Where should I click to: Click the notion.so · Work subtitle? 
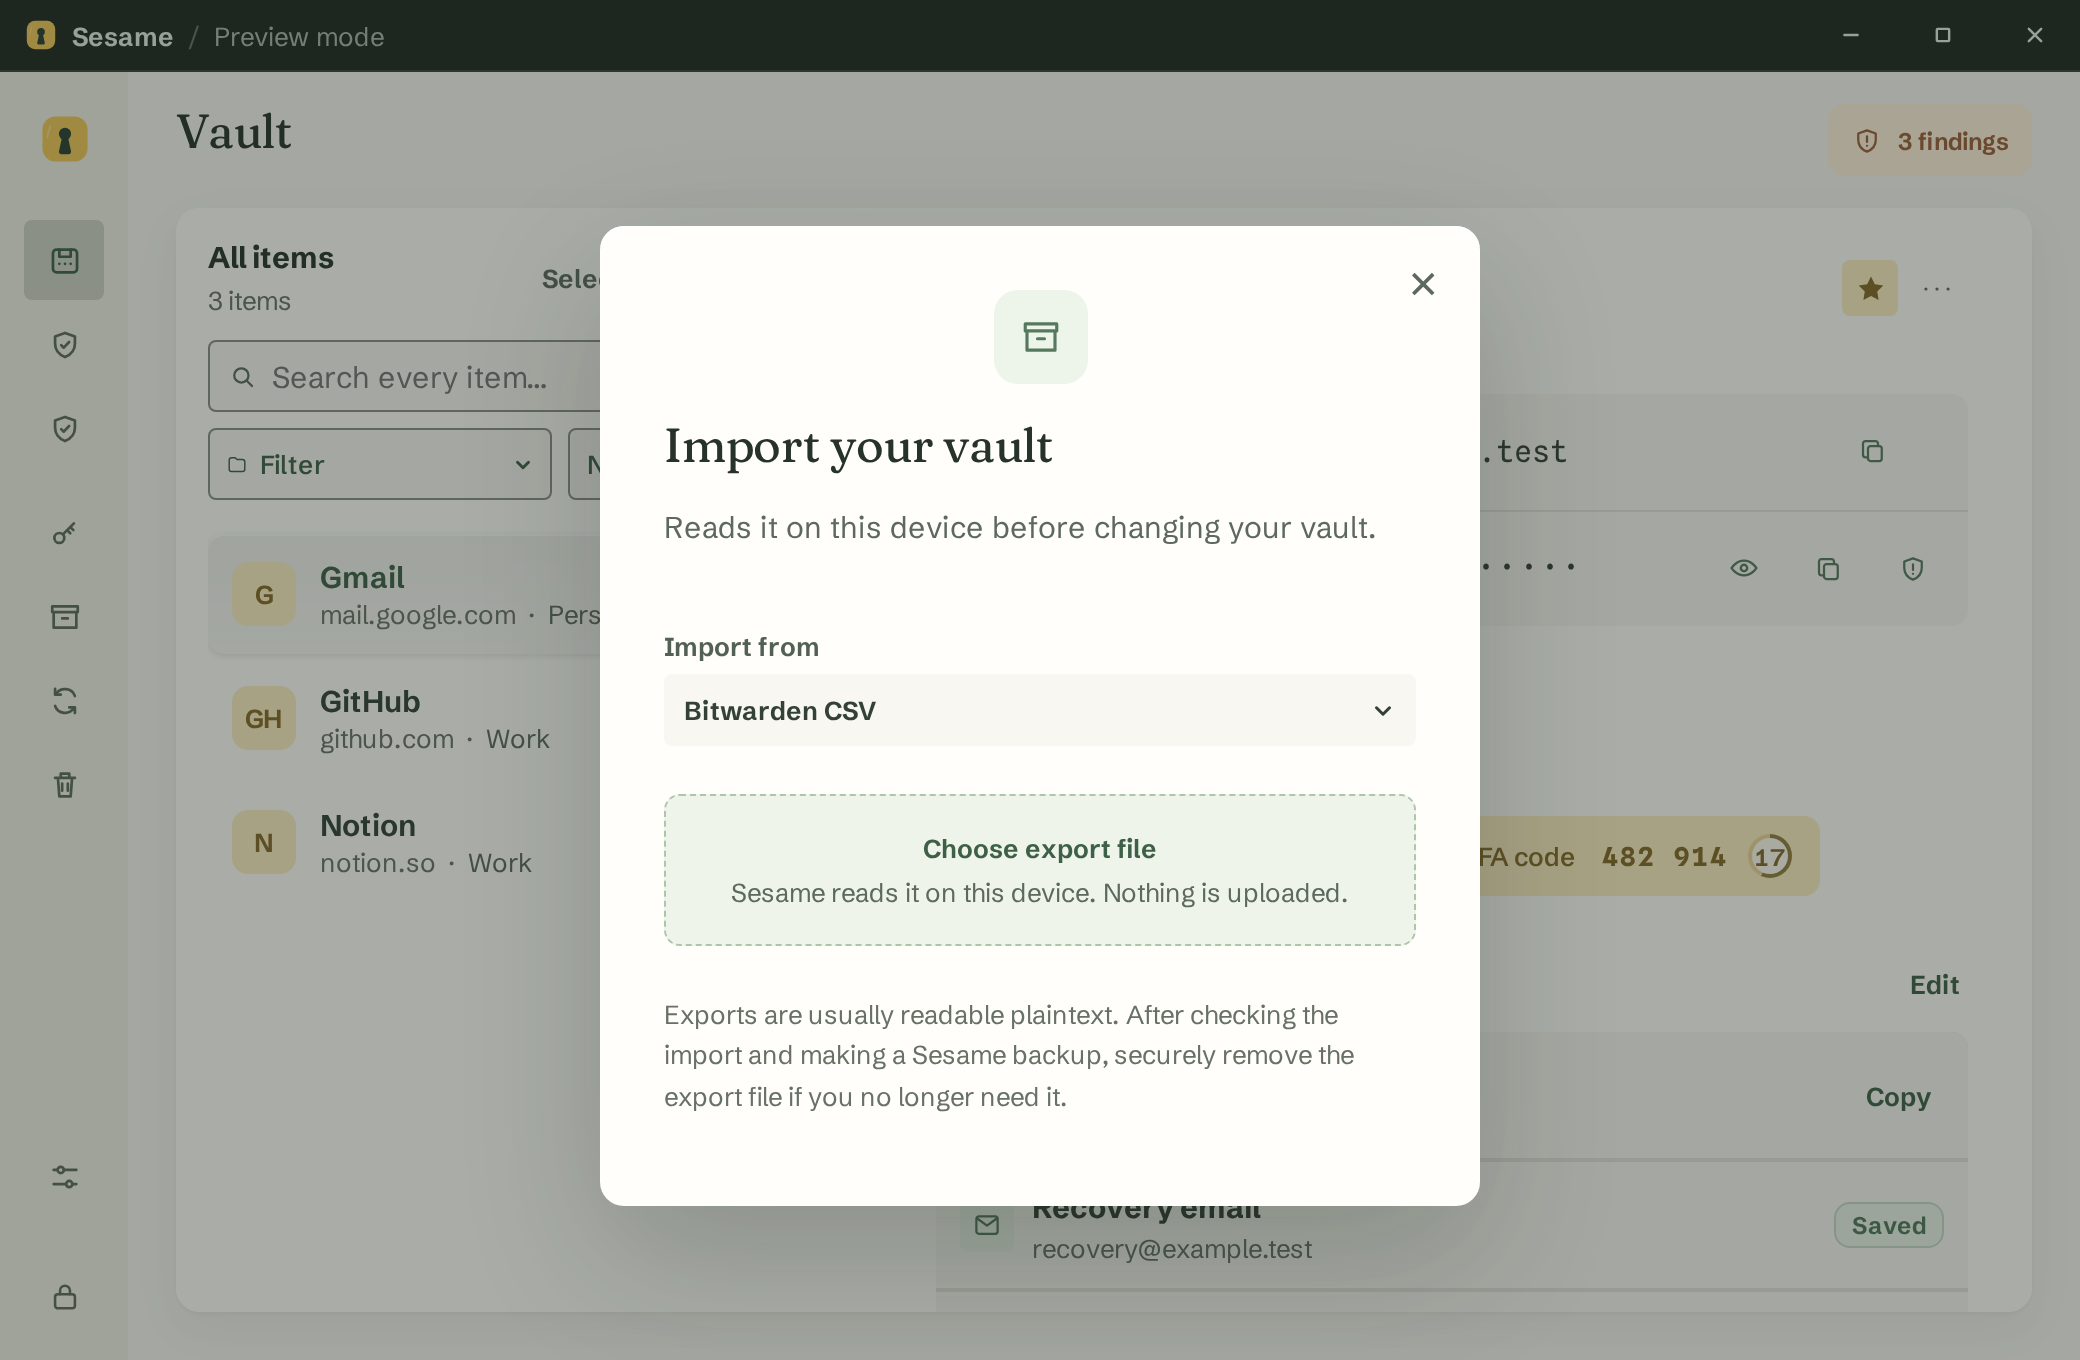click(426, 863)
